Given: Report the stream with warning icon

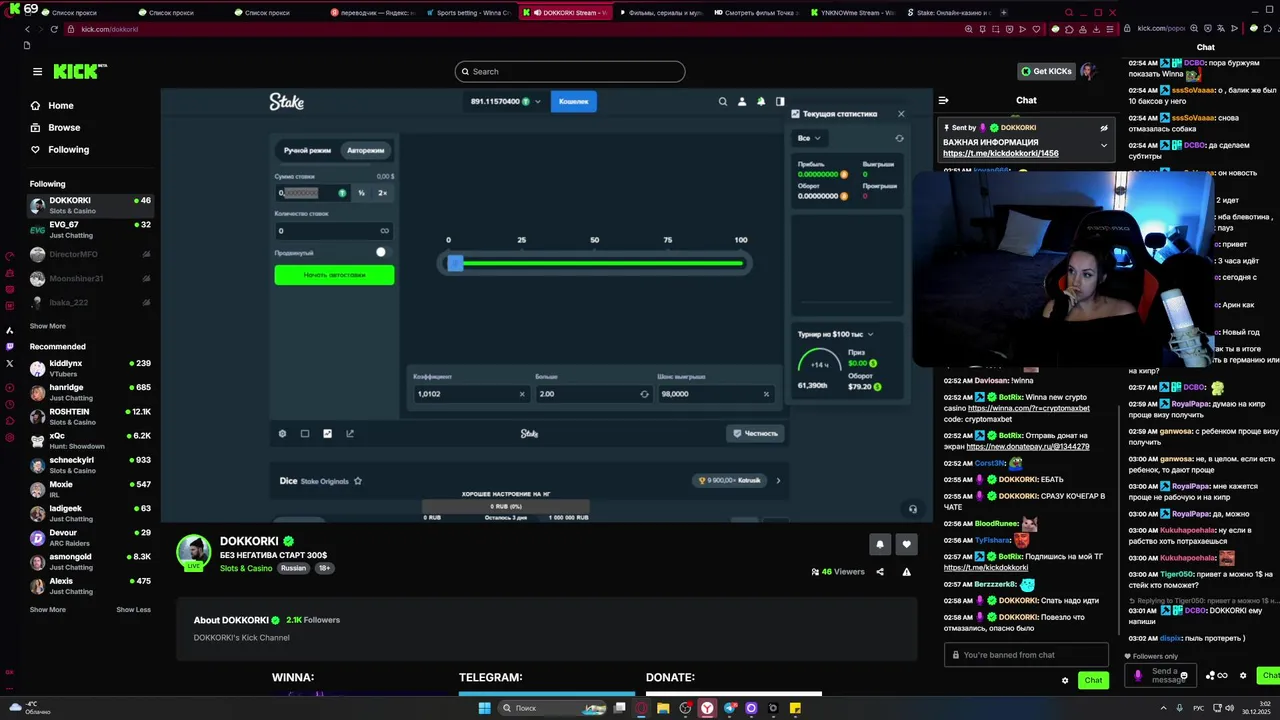Looking at the screenshot, I should [906, 572].
